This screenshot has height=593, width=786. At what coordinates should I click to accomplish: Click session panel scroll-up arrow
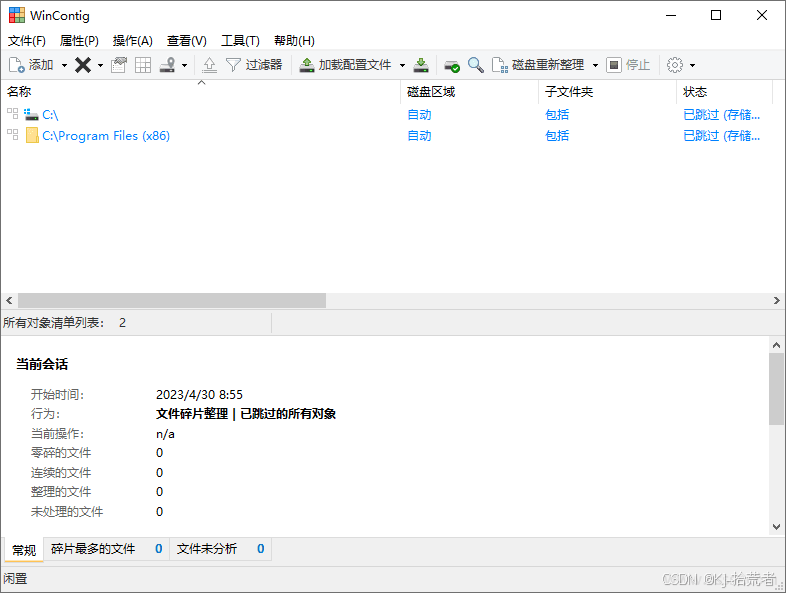tap(776, 345)
